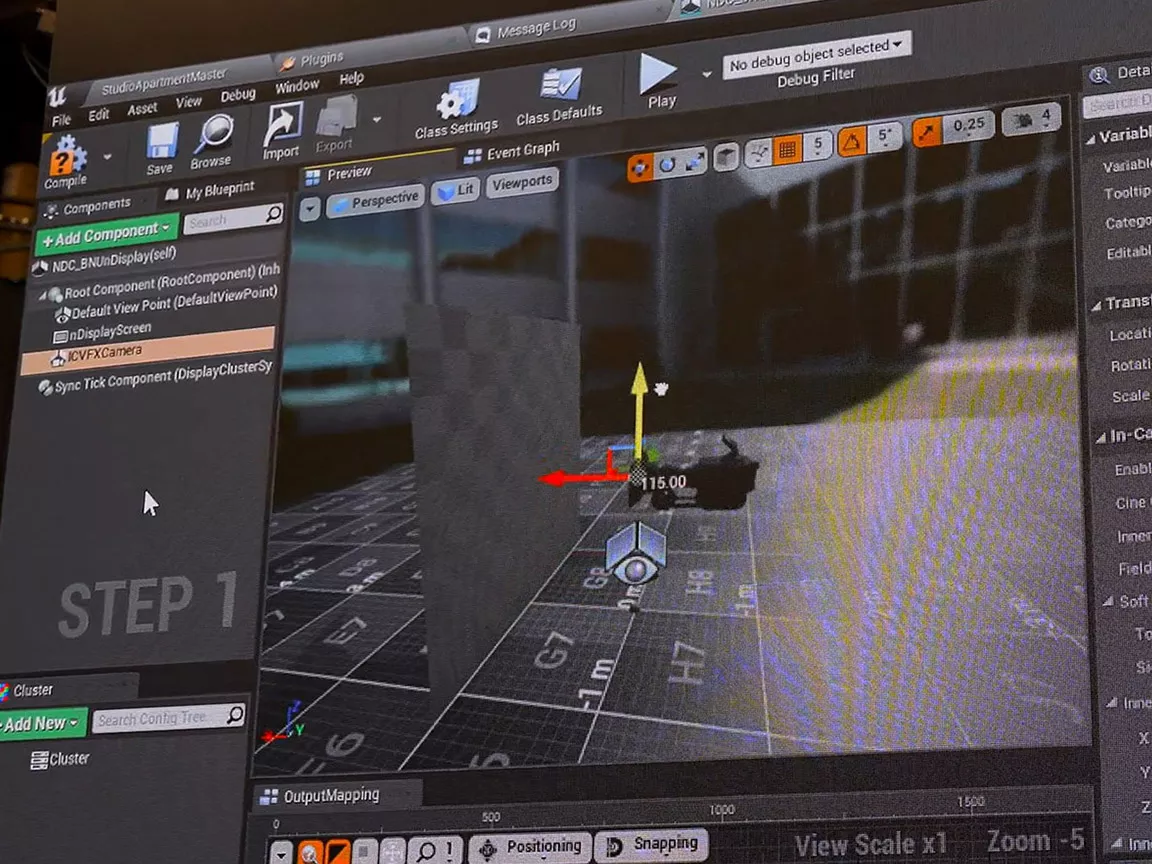
Task: Switch to the Event Graph tab
Action: point(512,153)
